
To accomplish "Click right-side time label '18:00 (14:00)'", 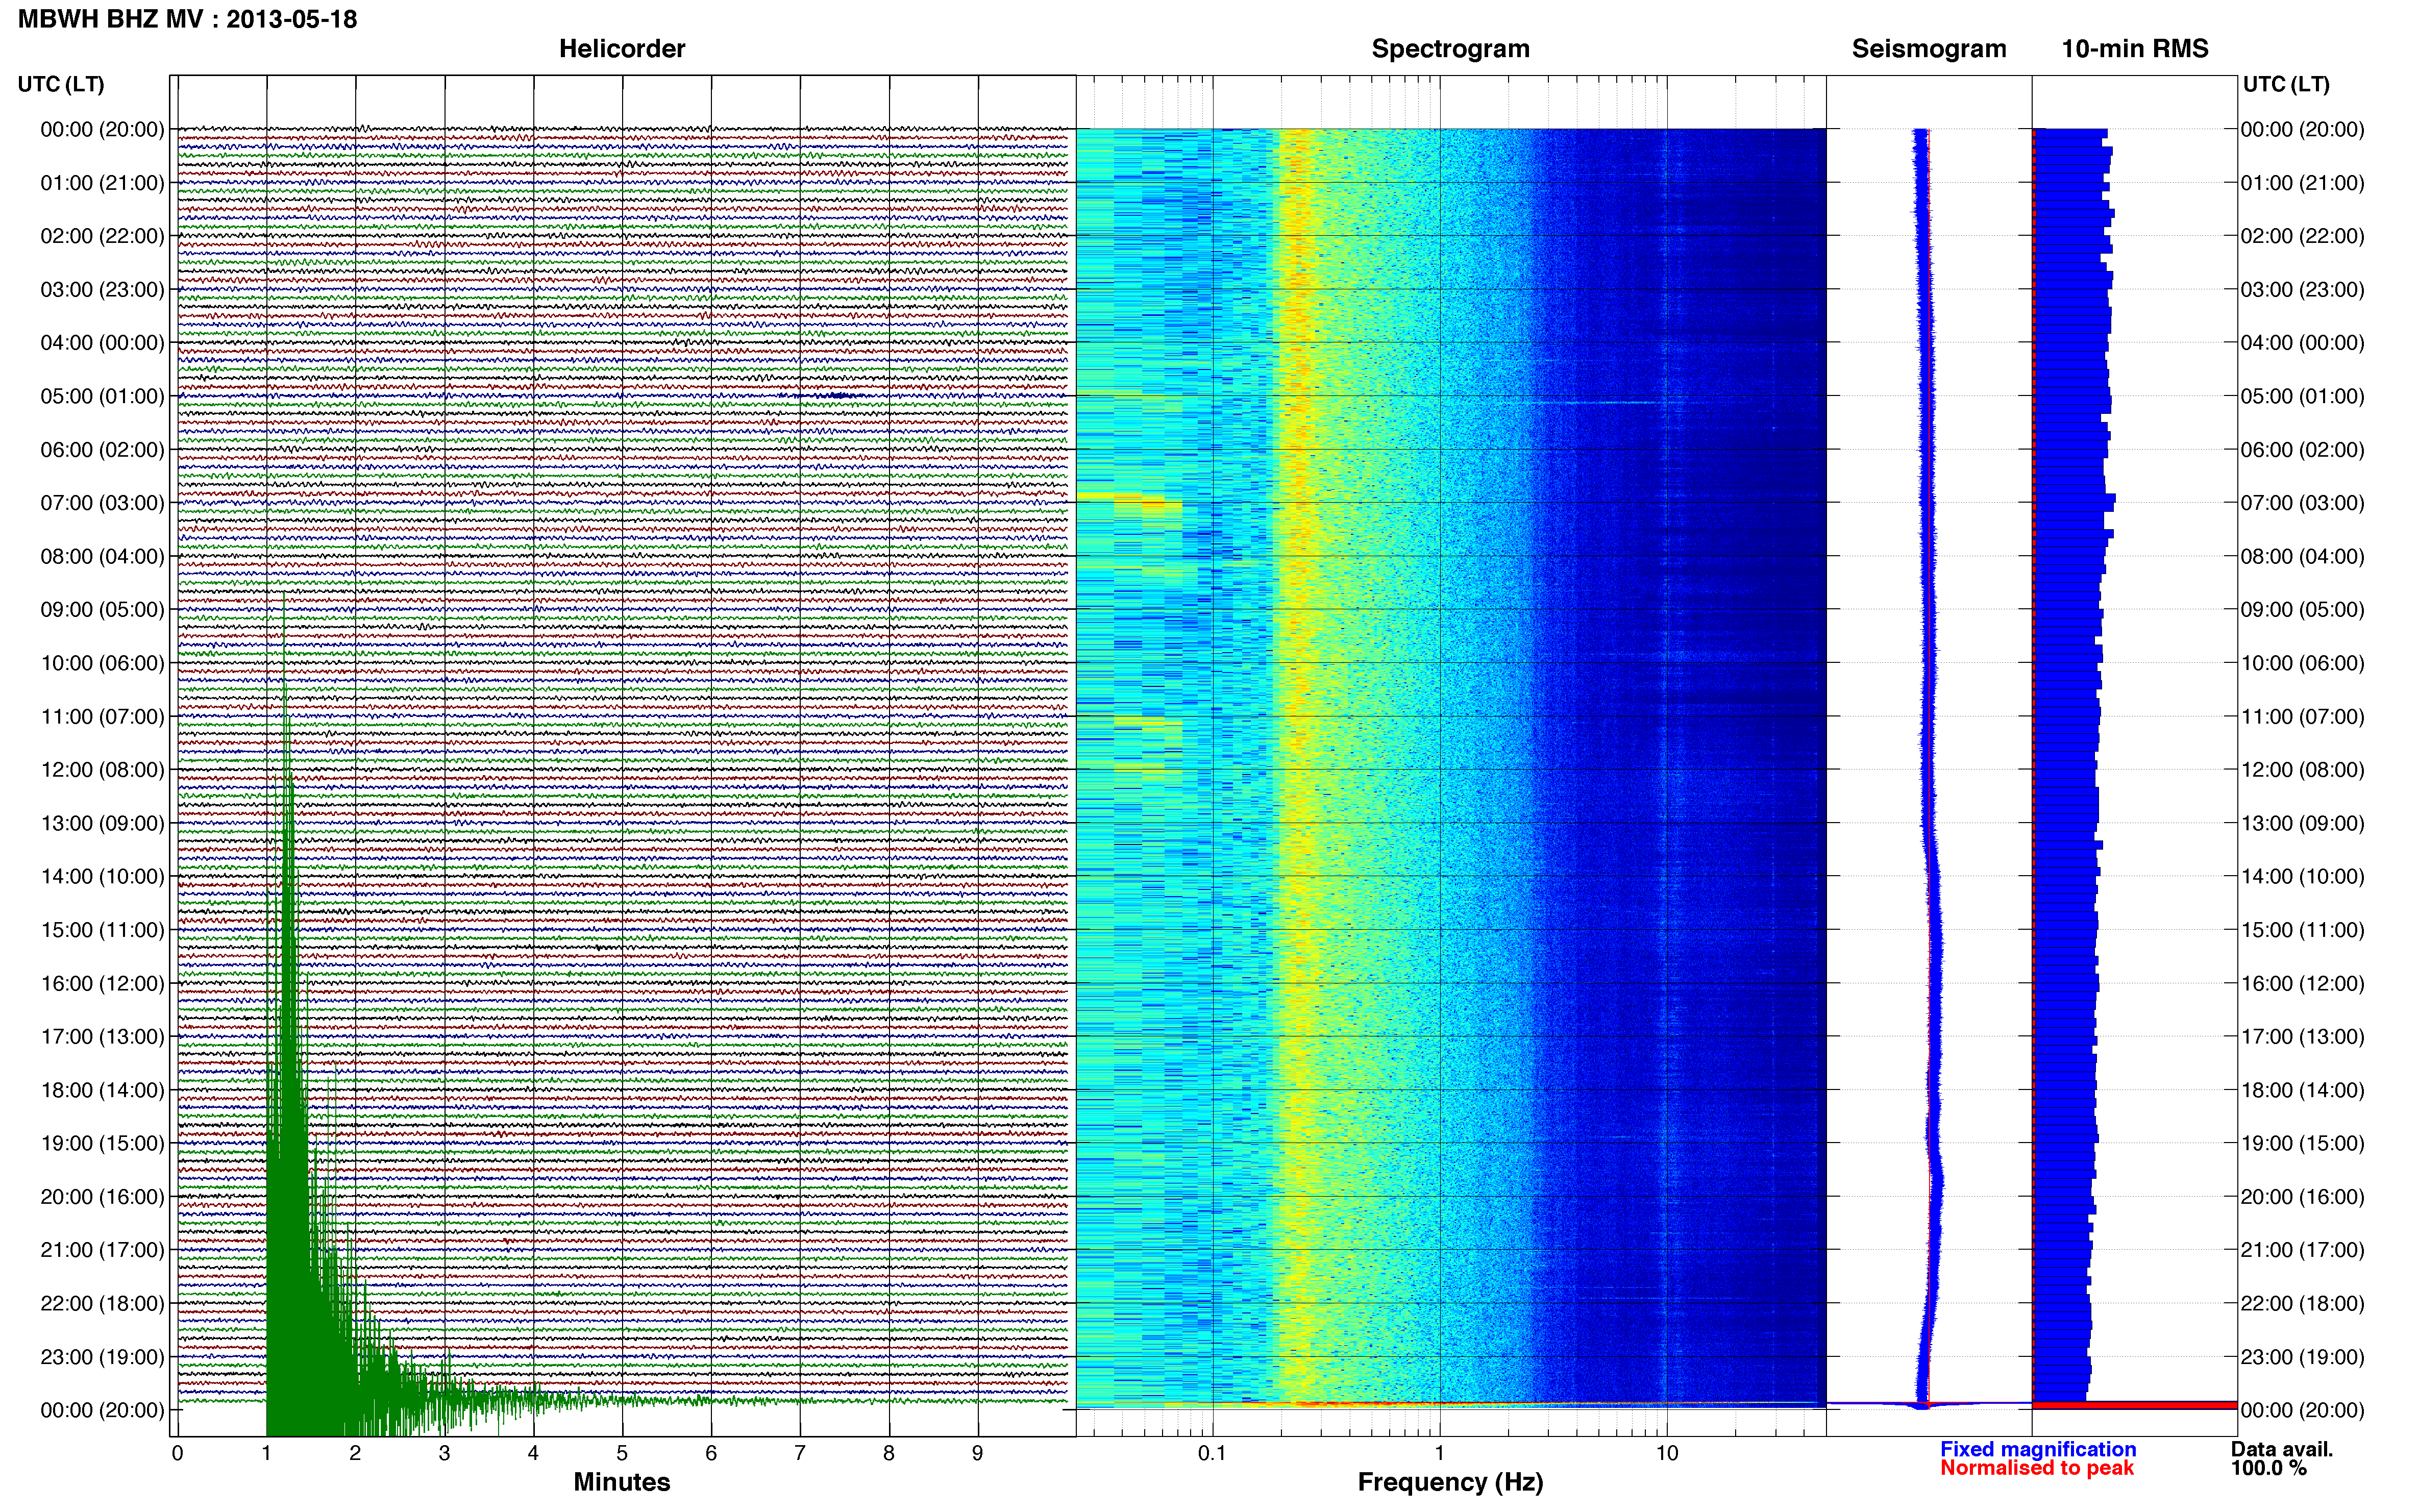I will click(x=2302, y=1090).
